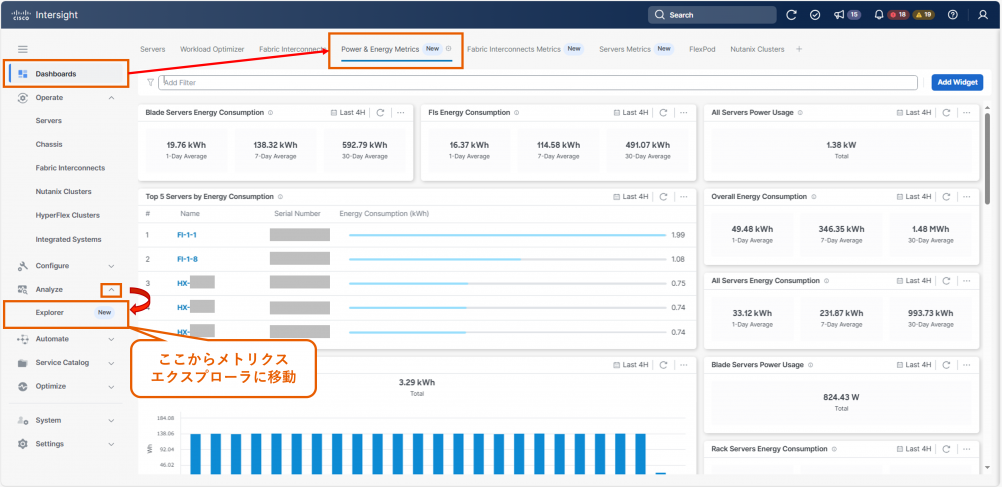1002x487 pixels.
Task: Open more options for Top 5 Servers widget
Action: (x=684, y=197)
